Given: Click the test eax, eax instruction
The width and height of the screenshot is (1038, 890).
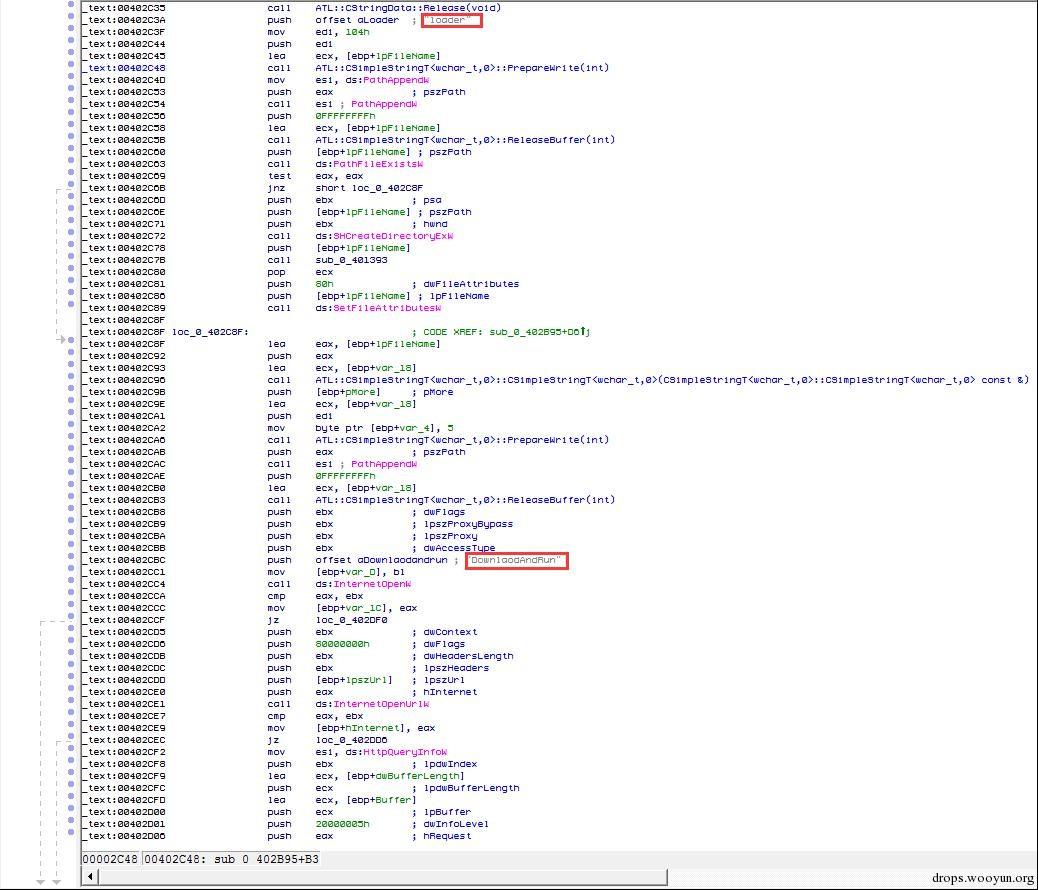Looking at the screenshot, I should click(315, 176).
